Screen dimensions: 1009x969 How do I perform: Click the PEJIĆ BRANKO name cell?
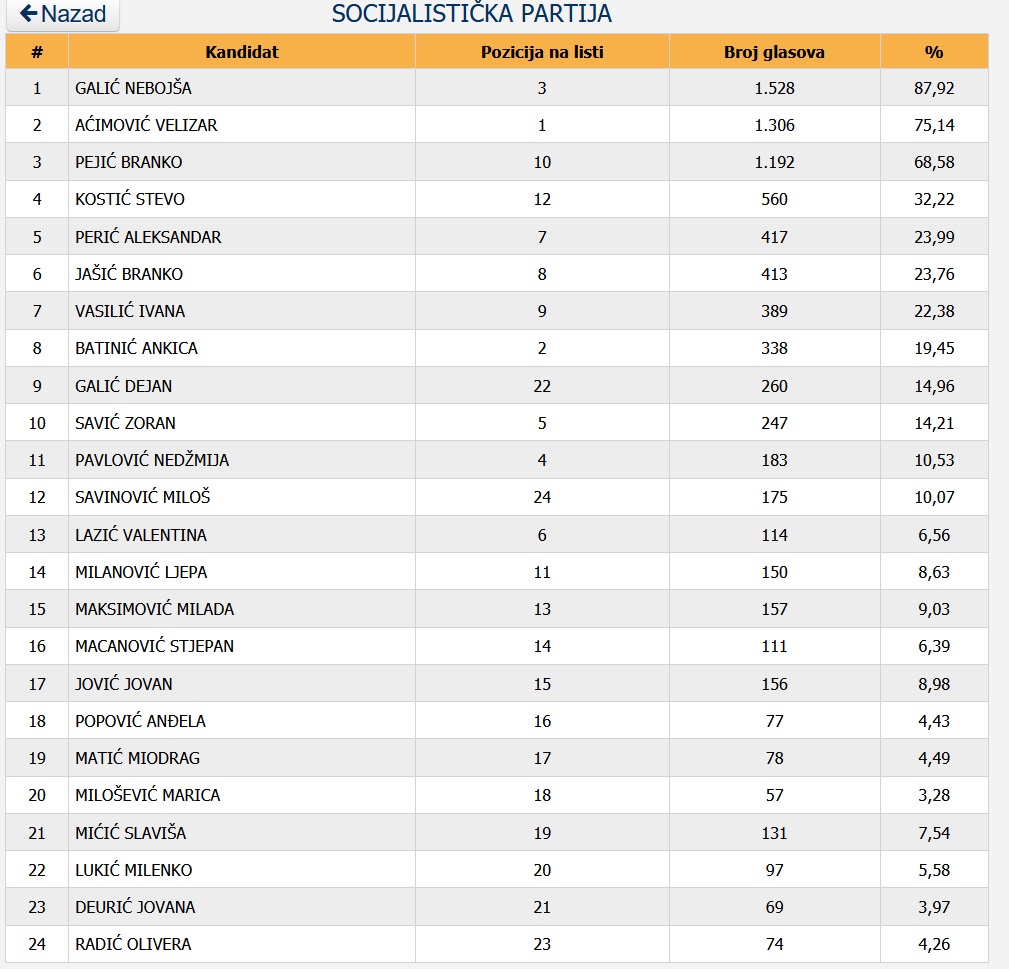[x=241, y=162]
